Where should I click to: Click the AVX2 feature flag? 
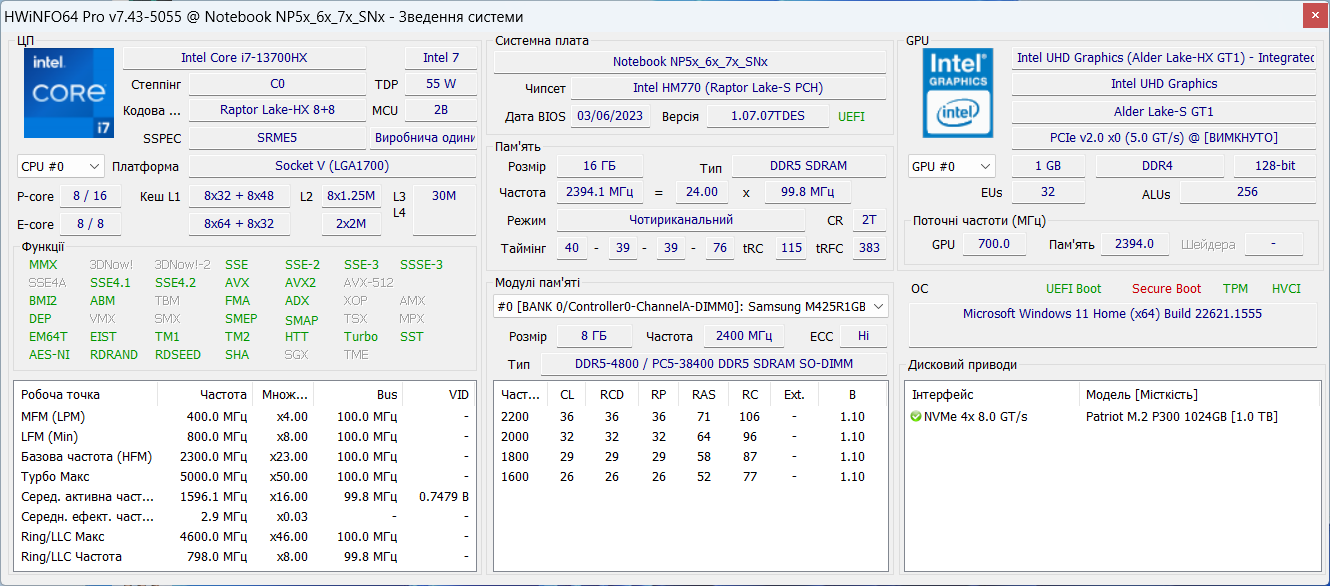coord(299,283)
